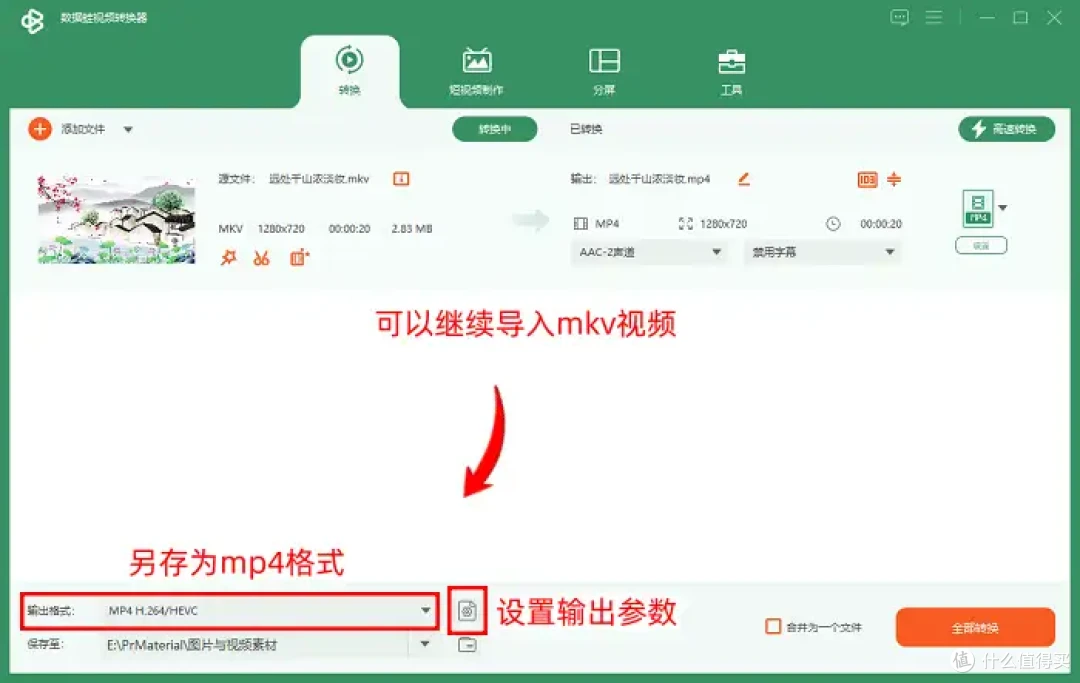Click the orange Convert All button
1080x683 pixels.
pos(975,627)
